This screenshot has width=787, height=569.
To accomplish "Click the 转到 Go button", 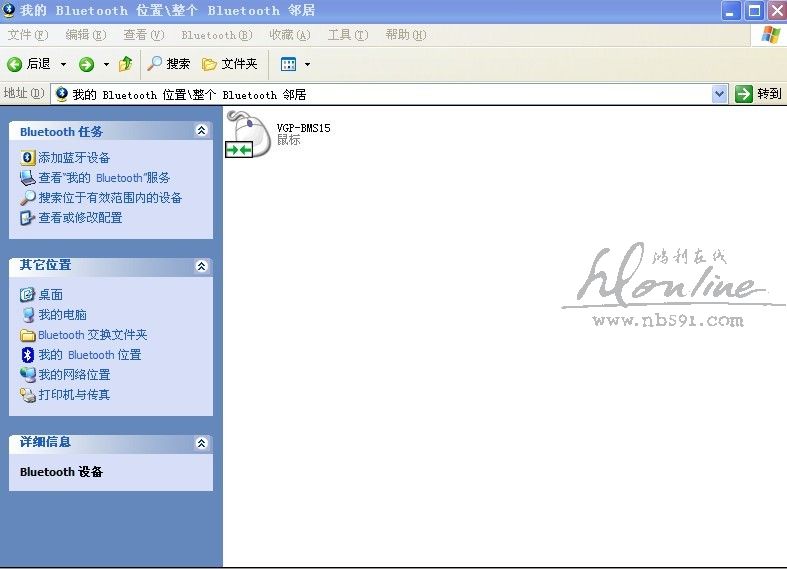I will [x=758, y=94].
